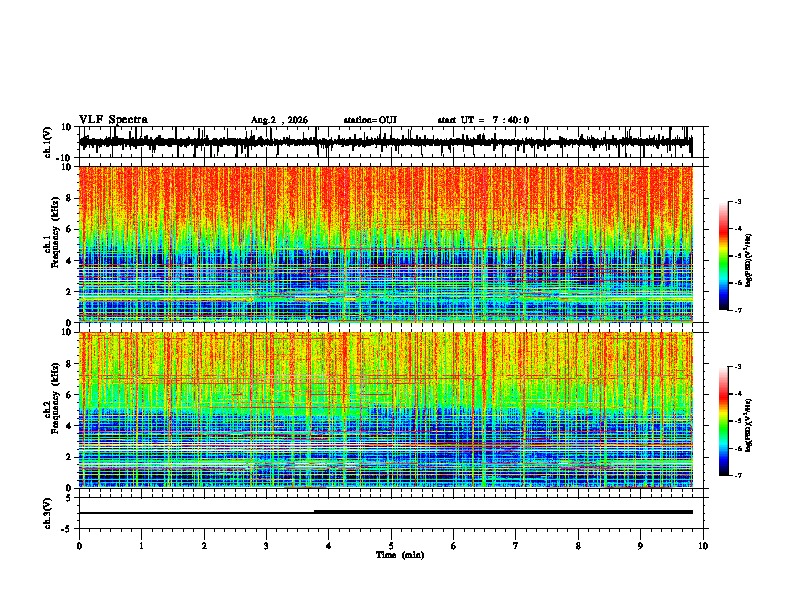Click the "-3" label on ch.1 color bar
This screenshot has height=612, width=792.
tap(737, 201)
